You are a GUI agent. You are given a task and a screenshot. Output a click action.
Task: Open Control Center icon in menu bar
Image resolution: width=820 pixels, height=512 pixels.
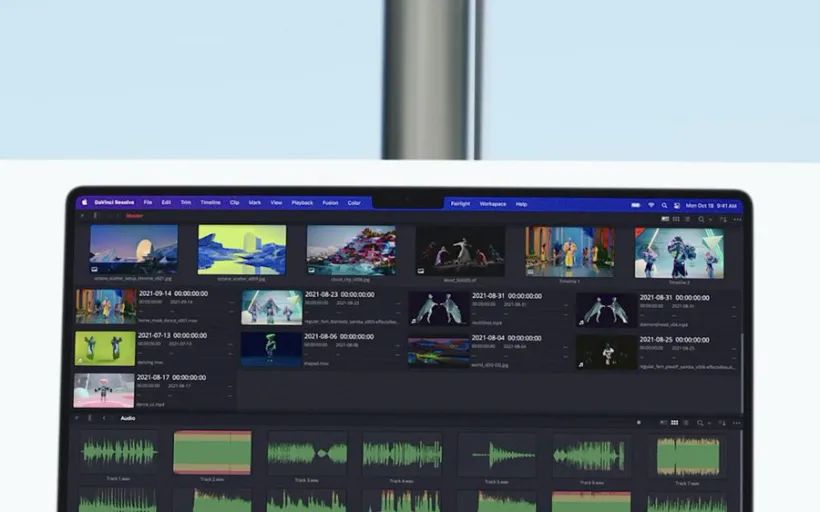(676, 204)
